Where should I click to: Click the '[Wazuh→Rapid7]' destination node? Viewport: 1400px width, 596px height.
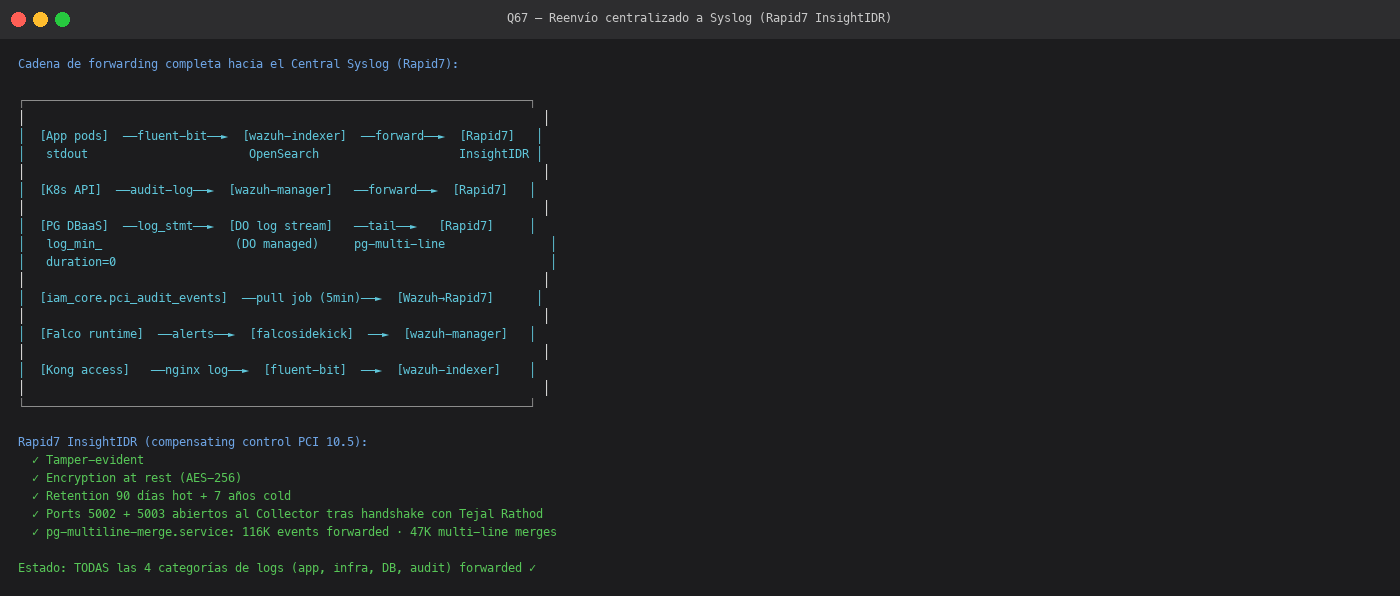tap(445, 298)
